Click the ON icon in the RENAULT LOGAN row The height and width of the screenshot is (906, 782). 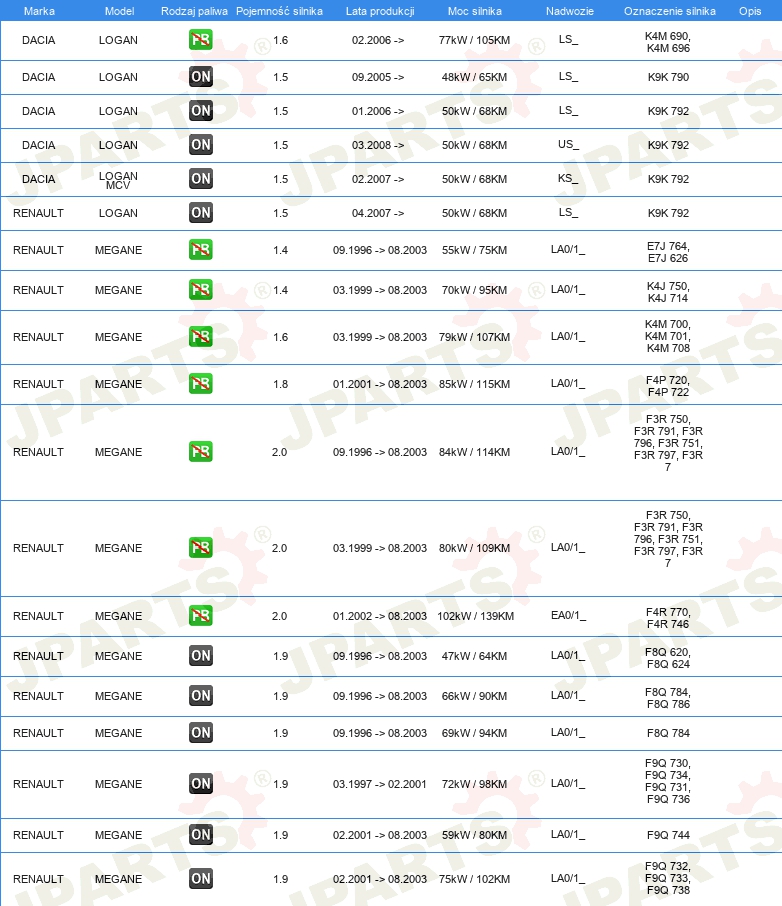(x=201, y=213)
